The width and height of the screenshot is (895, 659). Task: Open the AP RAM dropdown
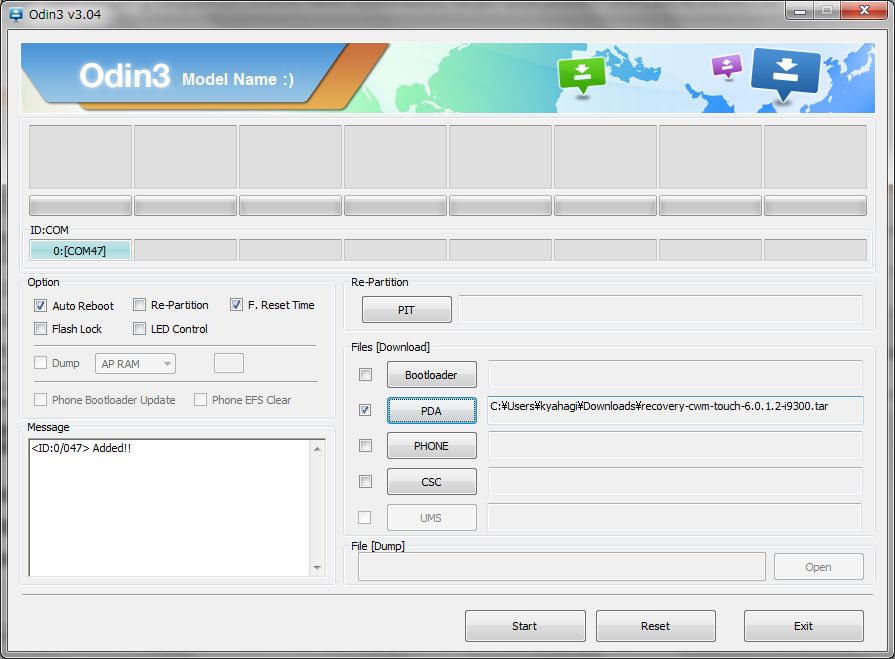click(135, 363)
